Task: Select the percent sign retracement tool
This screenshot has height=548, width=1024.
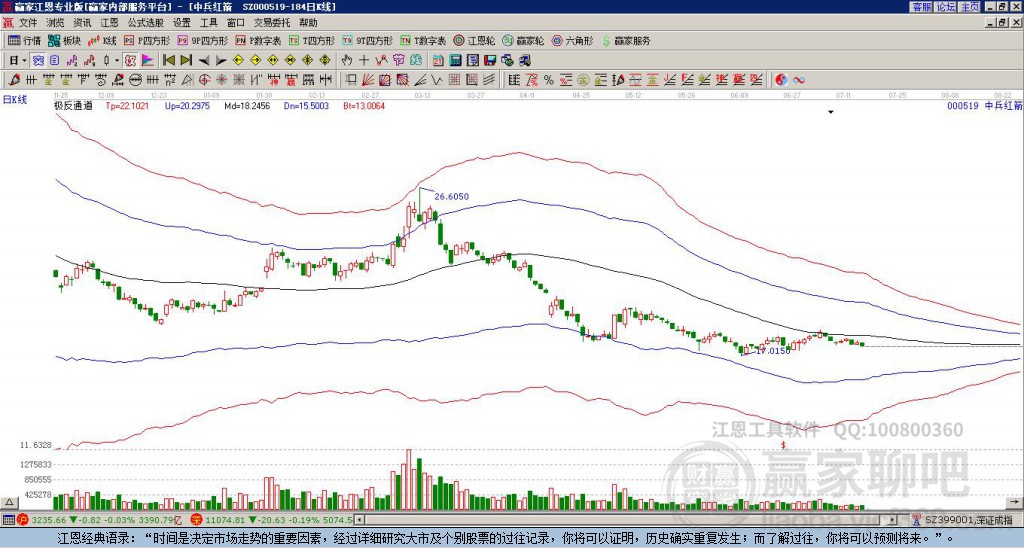Action: tap(549, 80)
